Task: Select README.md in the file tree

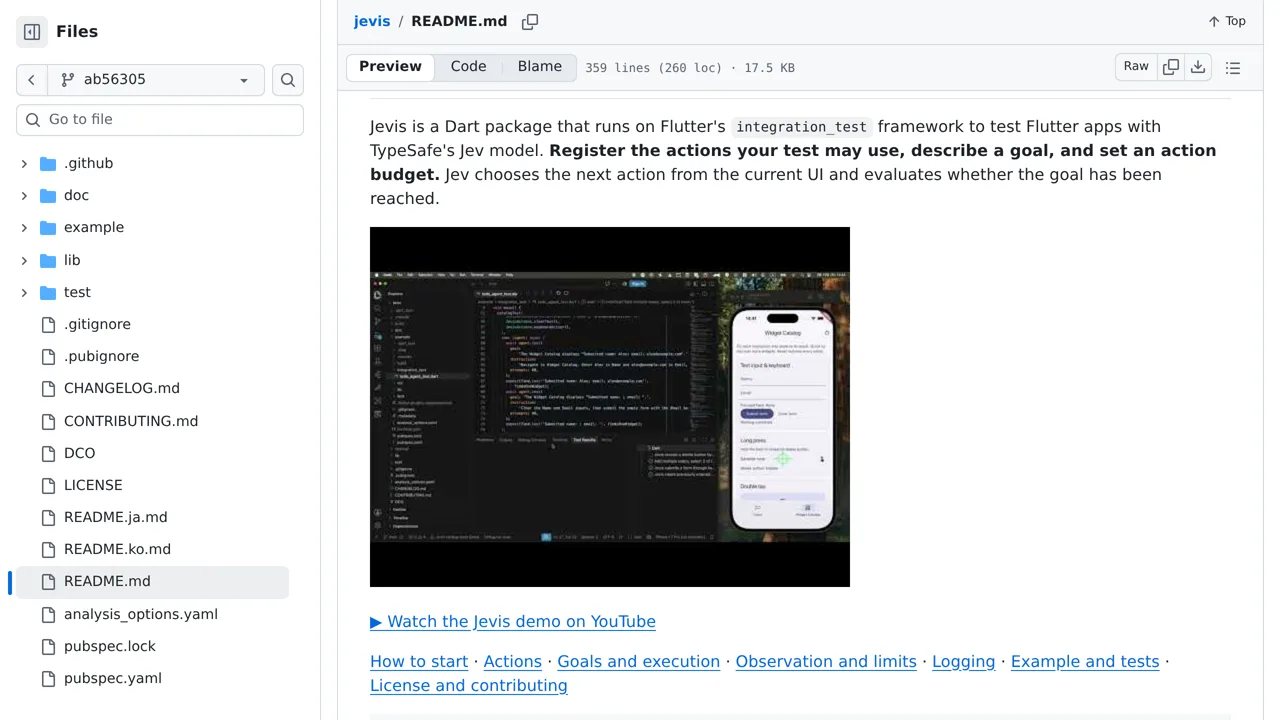Action: click(107, 581)
